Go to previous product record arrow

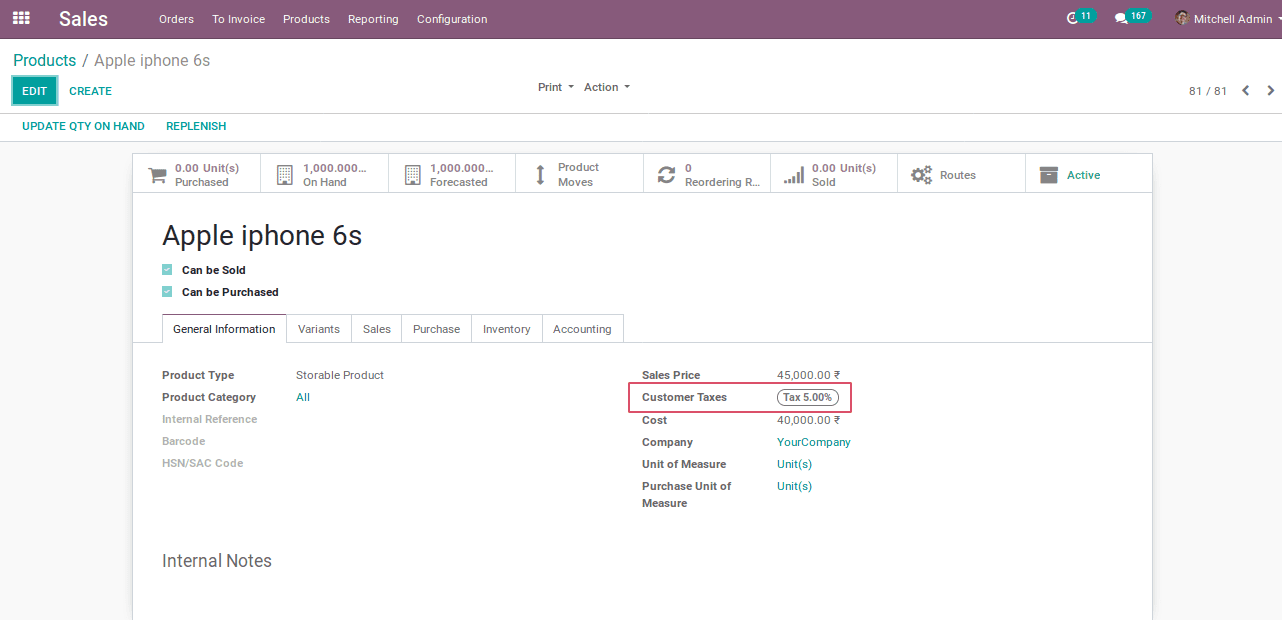[1246, 91]
